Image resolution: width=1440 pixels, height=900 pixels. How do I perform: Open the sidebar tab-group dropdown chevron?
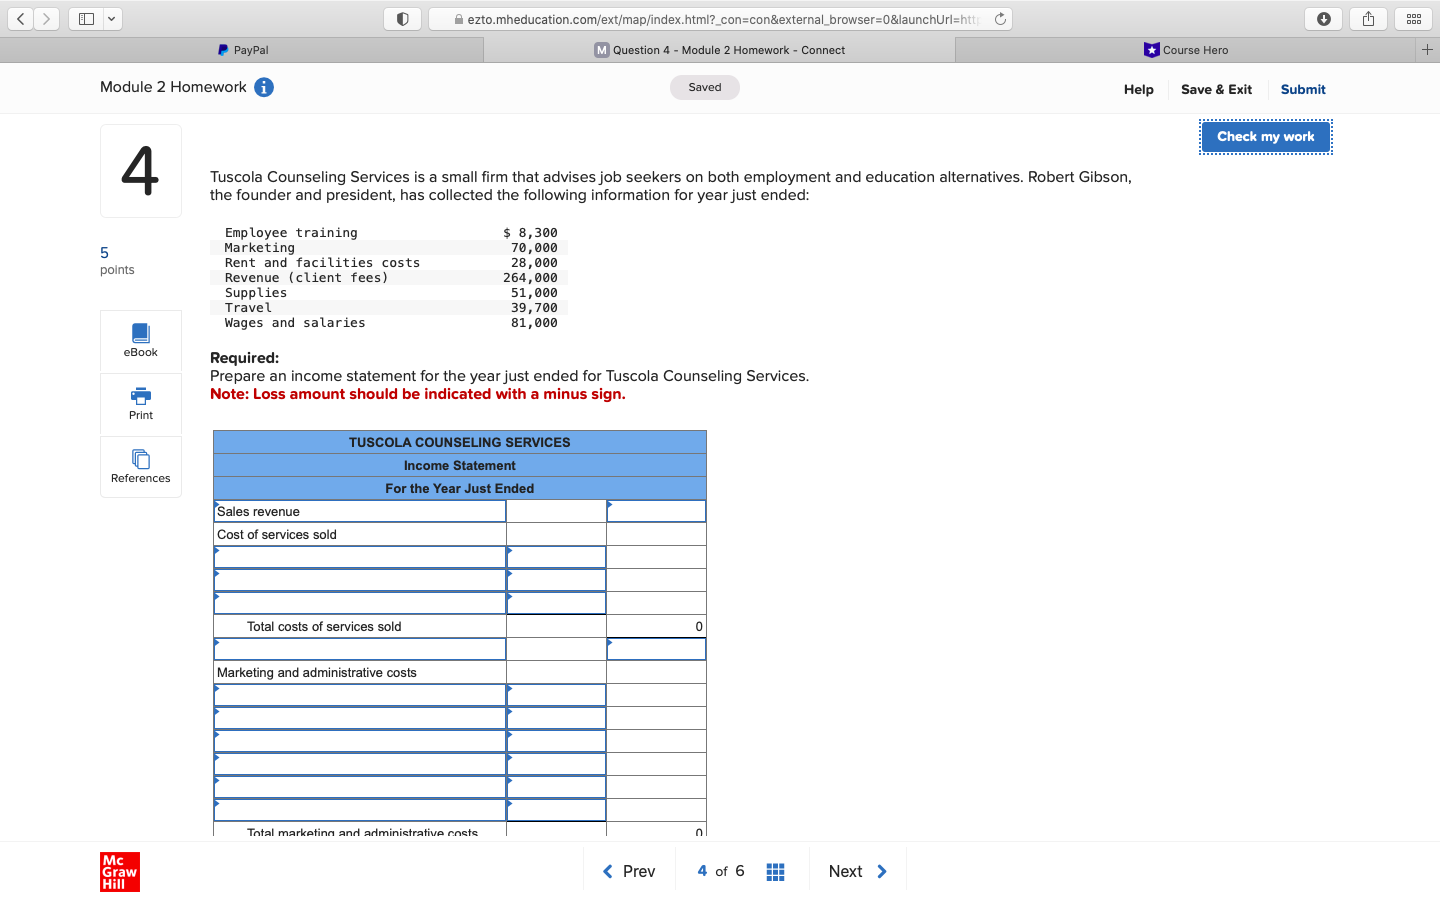click(112, 19)
